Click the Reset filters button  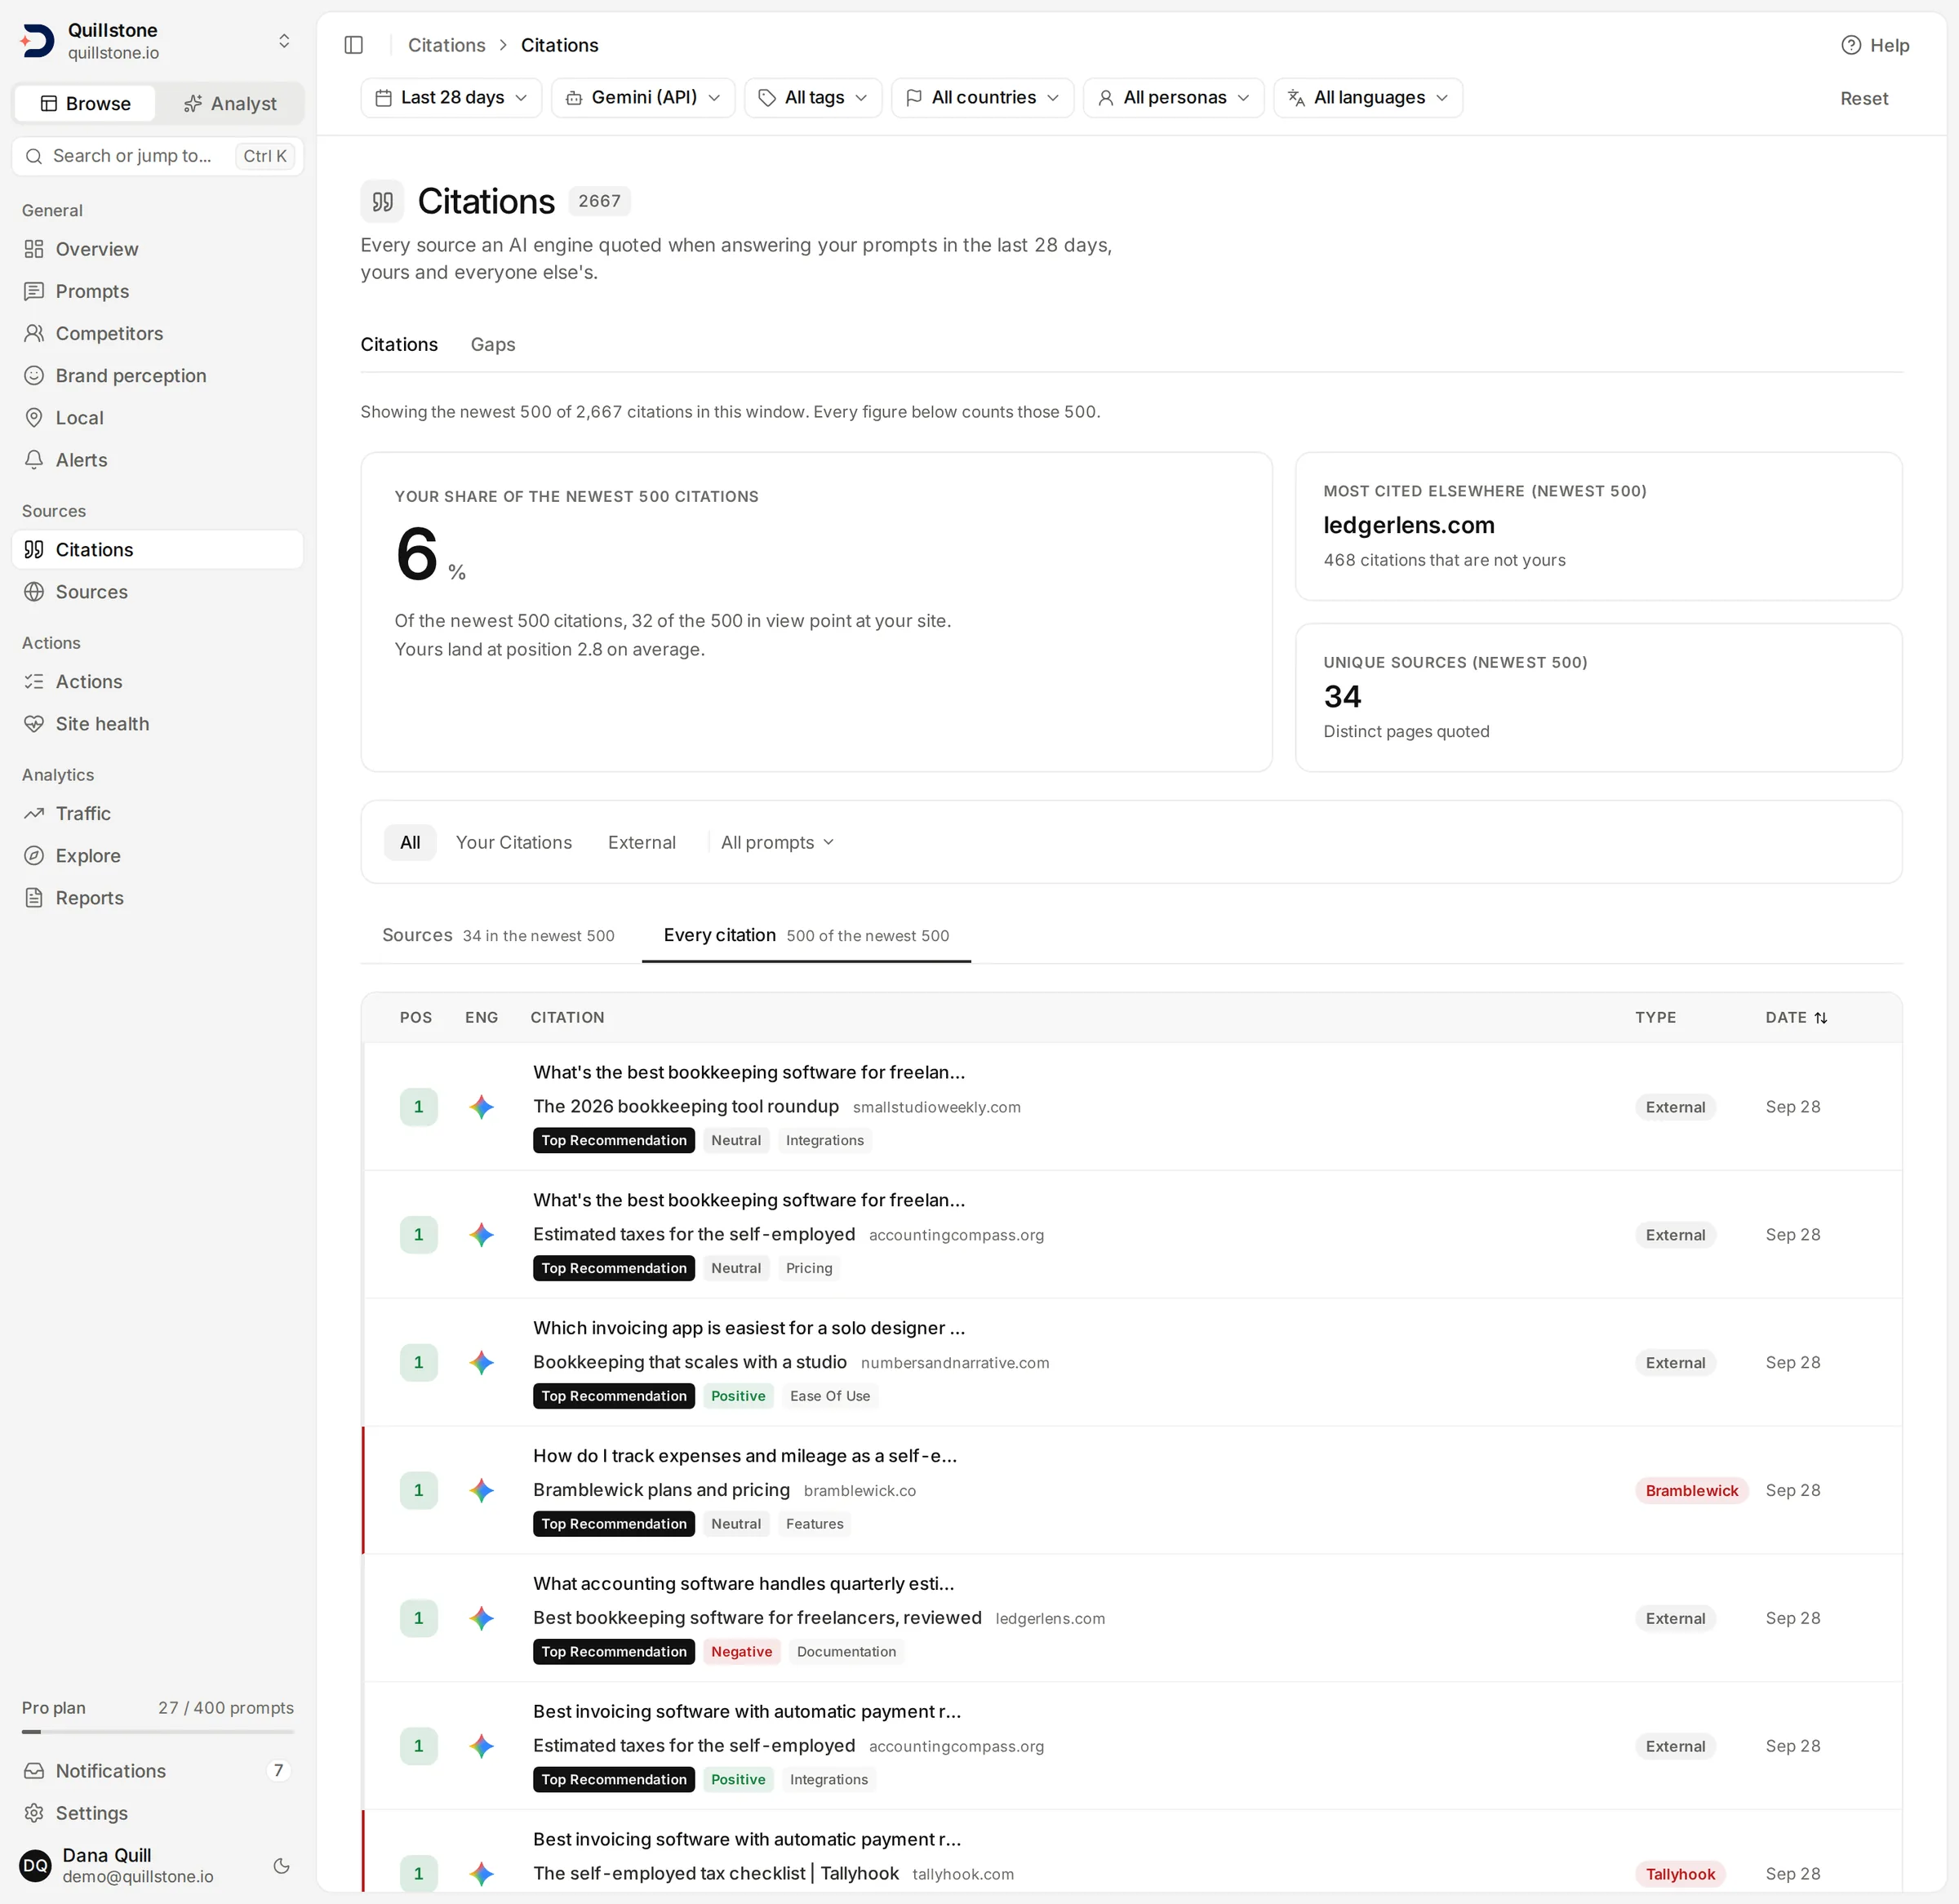(1864, 98)
